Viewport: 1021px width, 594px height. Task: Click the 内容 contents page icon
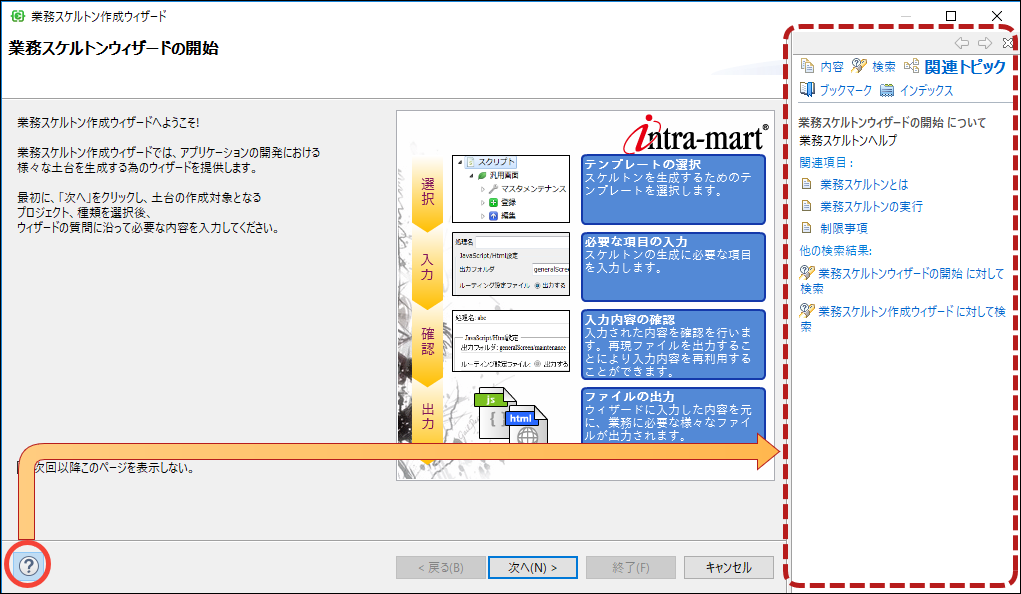tap(807, 66)
